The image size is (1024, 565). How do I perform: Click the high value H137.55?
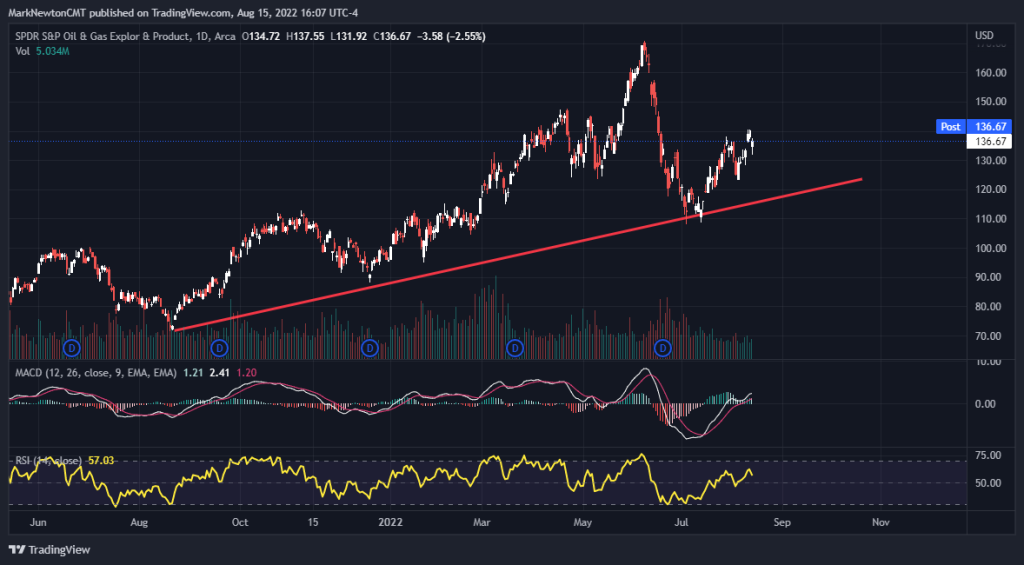coord(305,37)
